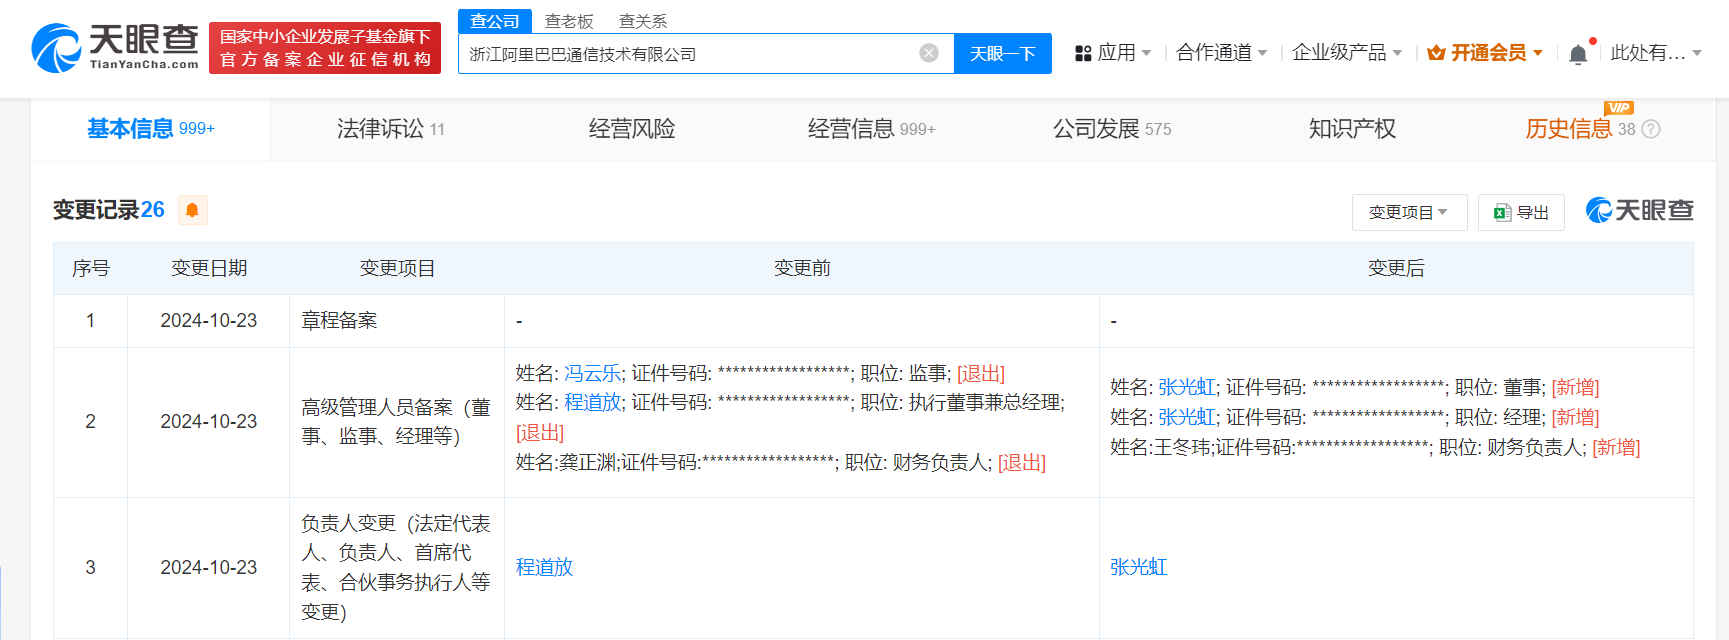The image size is (1729, 640).
Task: Switch to the 查公司 search tab
Action: 495,21
